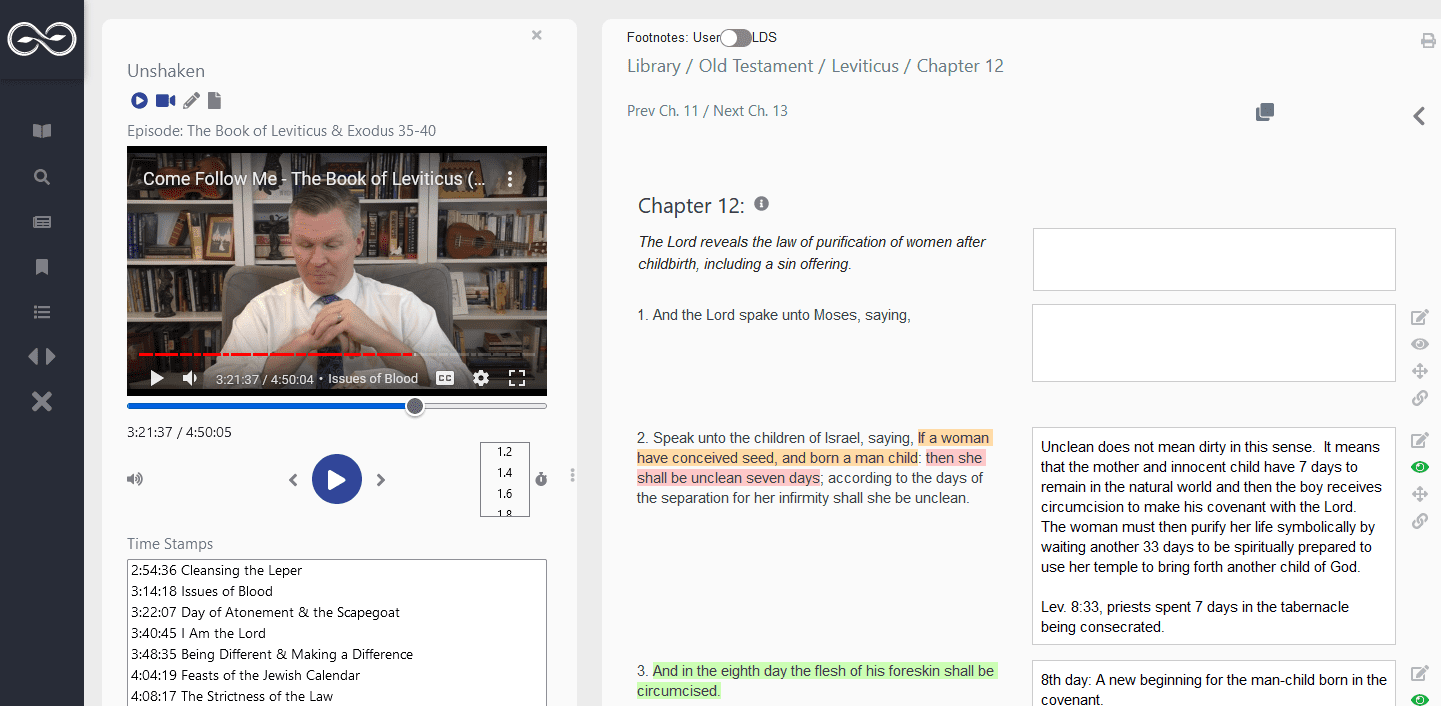
Task: Go to Old Testament breadcrumb
Action: tap(755, 66)
